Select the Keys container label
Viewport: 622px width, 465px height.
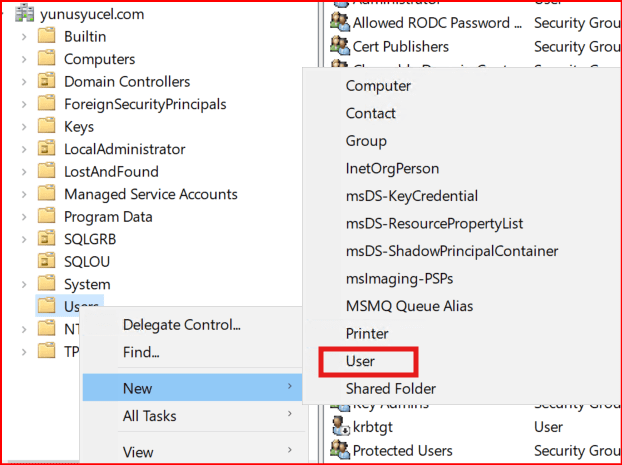pos(79,127)
